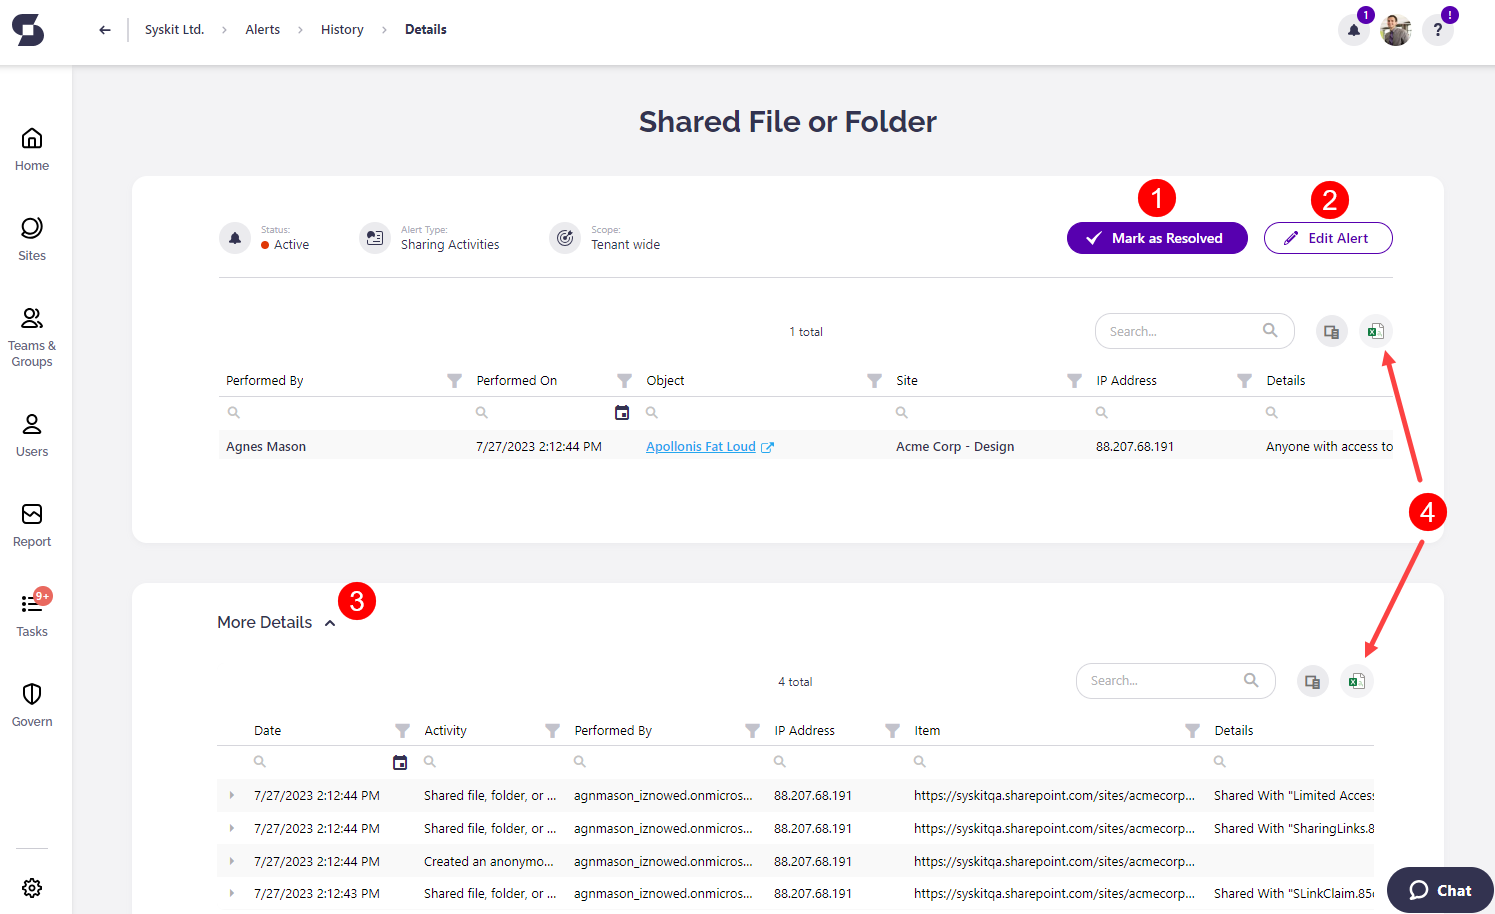This screenshot has width=1495, height=914.
Task: Open column chooser for top table
Action: pyautogui.click(x=1331, y=331)
